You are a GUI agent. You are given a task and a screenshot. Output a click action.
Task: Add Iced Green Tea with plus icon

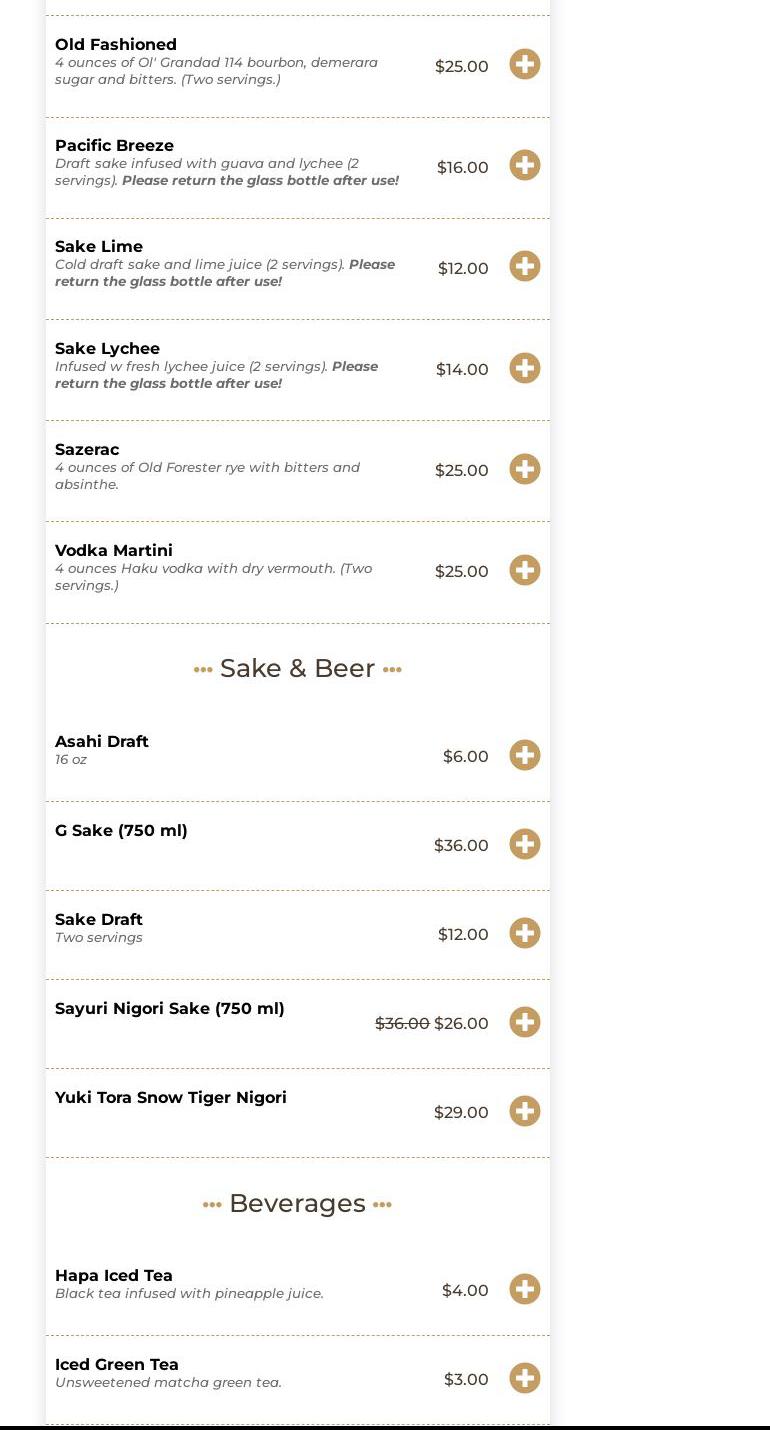pos(524,1378)
